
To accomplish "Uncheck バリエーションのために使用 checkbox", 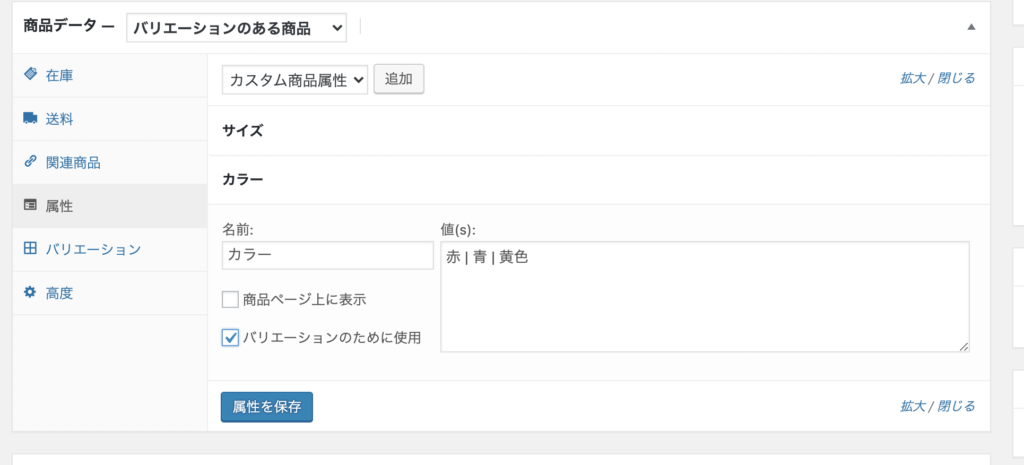I will [x=230, y=338].
